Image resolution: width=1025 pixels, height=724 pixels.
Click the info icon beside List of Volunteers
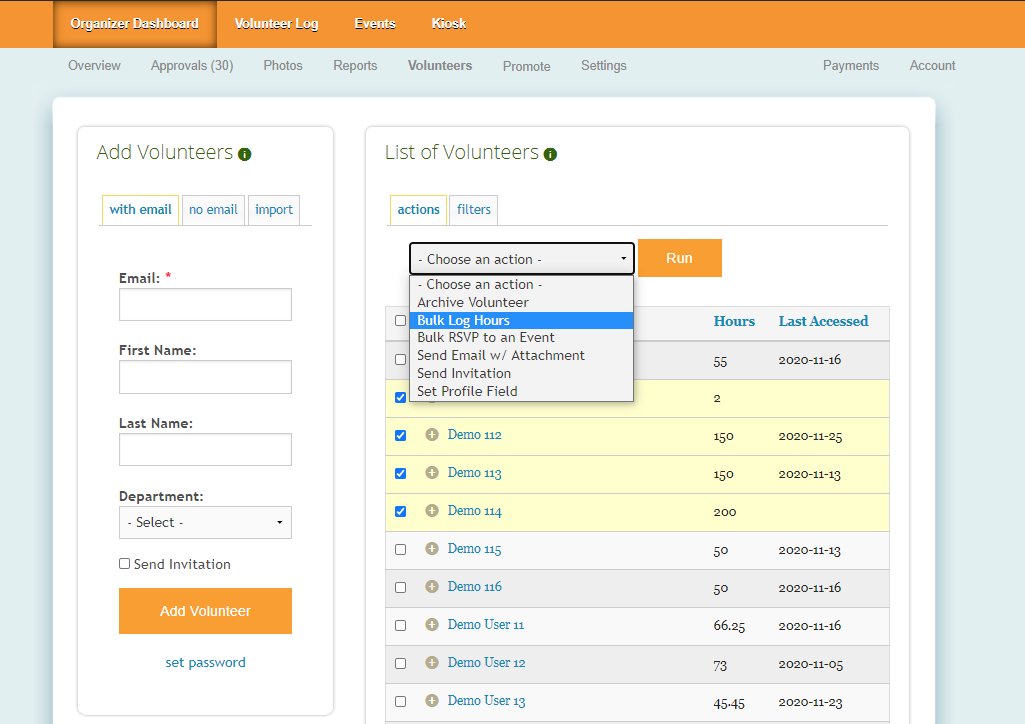tap(550, 155)
